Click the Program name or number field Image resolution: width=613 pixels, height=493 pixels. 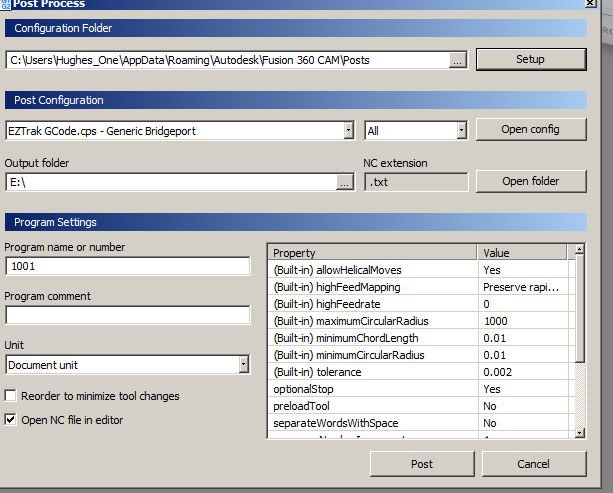click(127, 266)
